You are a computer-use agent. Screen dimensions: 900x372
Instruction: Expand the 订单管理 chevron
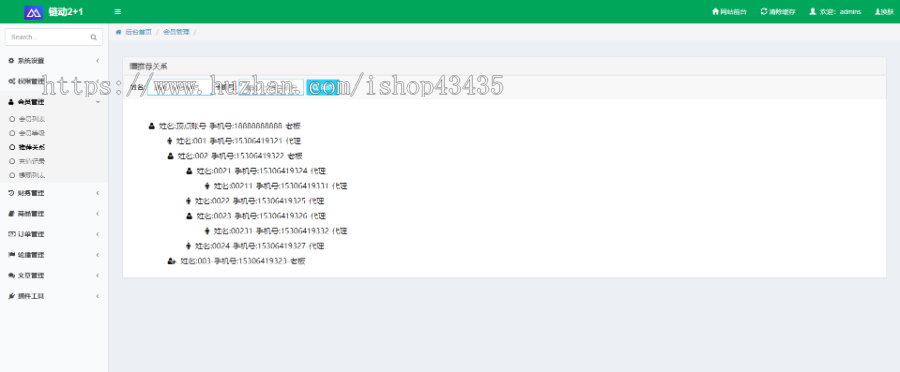coord(98,234)
